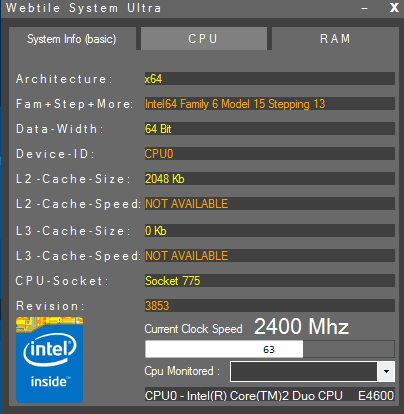
Task: Close the Webtile System Ultra window
Action: tap(394, 8)
